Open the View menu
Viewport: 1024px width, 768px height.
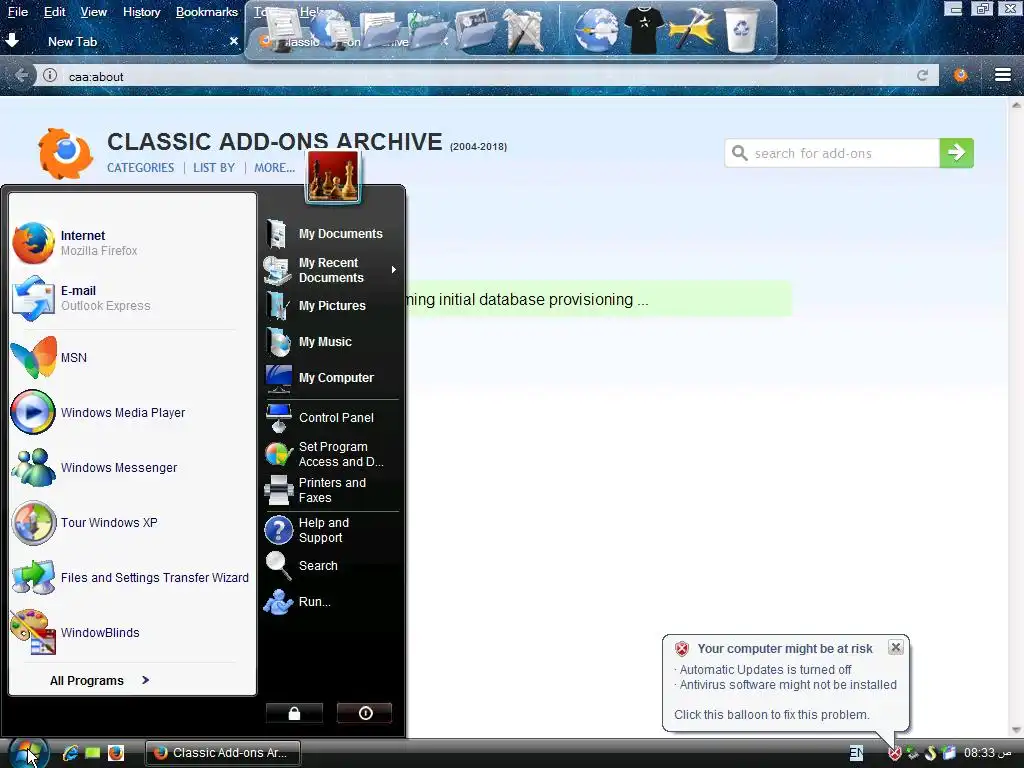coord(93,12)
